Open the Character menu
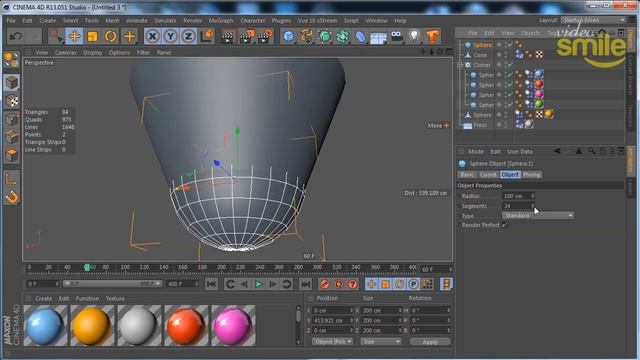640x360 pixels. tap(252, 20)
